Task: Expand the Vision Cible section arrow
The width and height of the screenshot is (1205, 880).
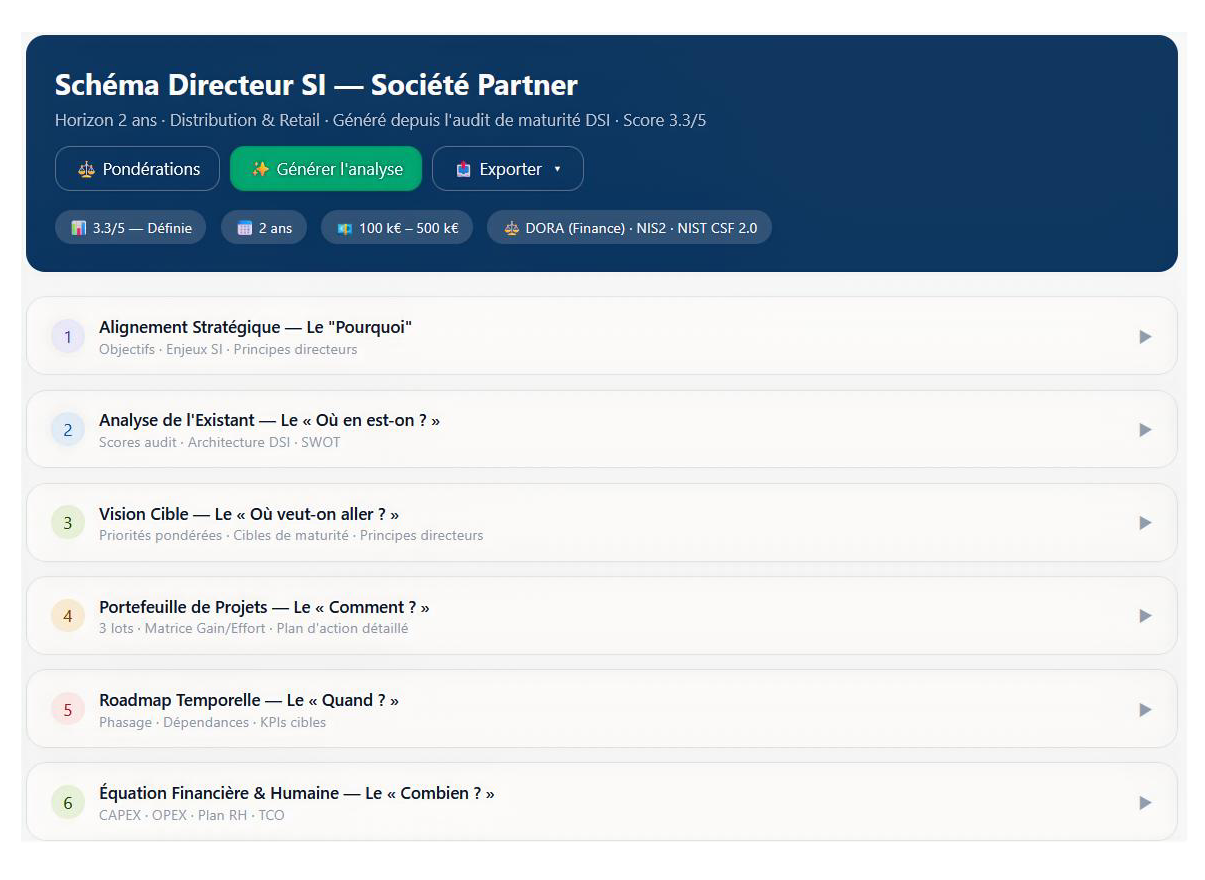Action: 1145,523
